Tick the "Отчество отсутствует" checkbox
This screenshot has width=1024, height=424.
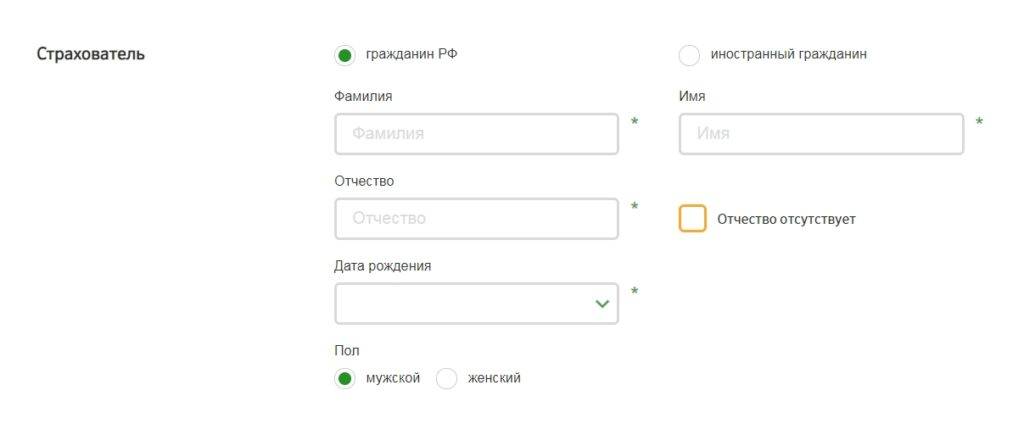tap(693, 219)
